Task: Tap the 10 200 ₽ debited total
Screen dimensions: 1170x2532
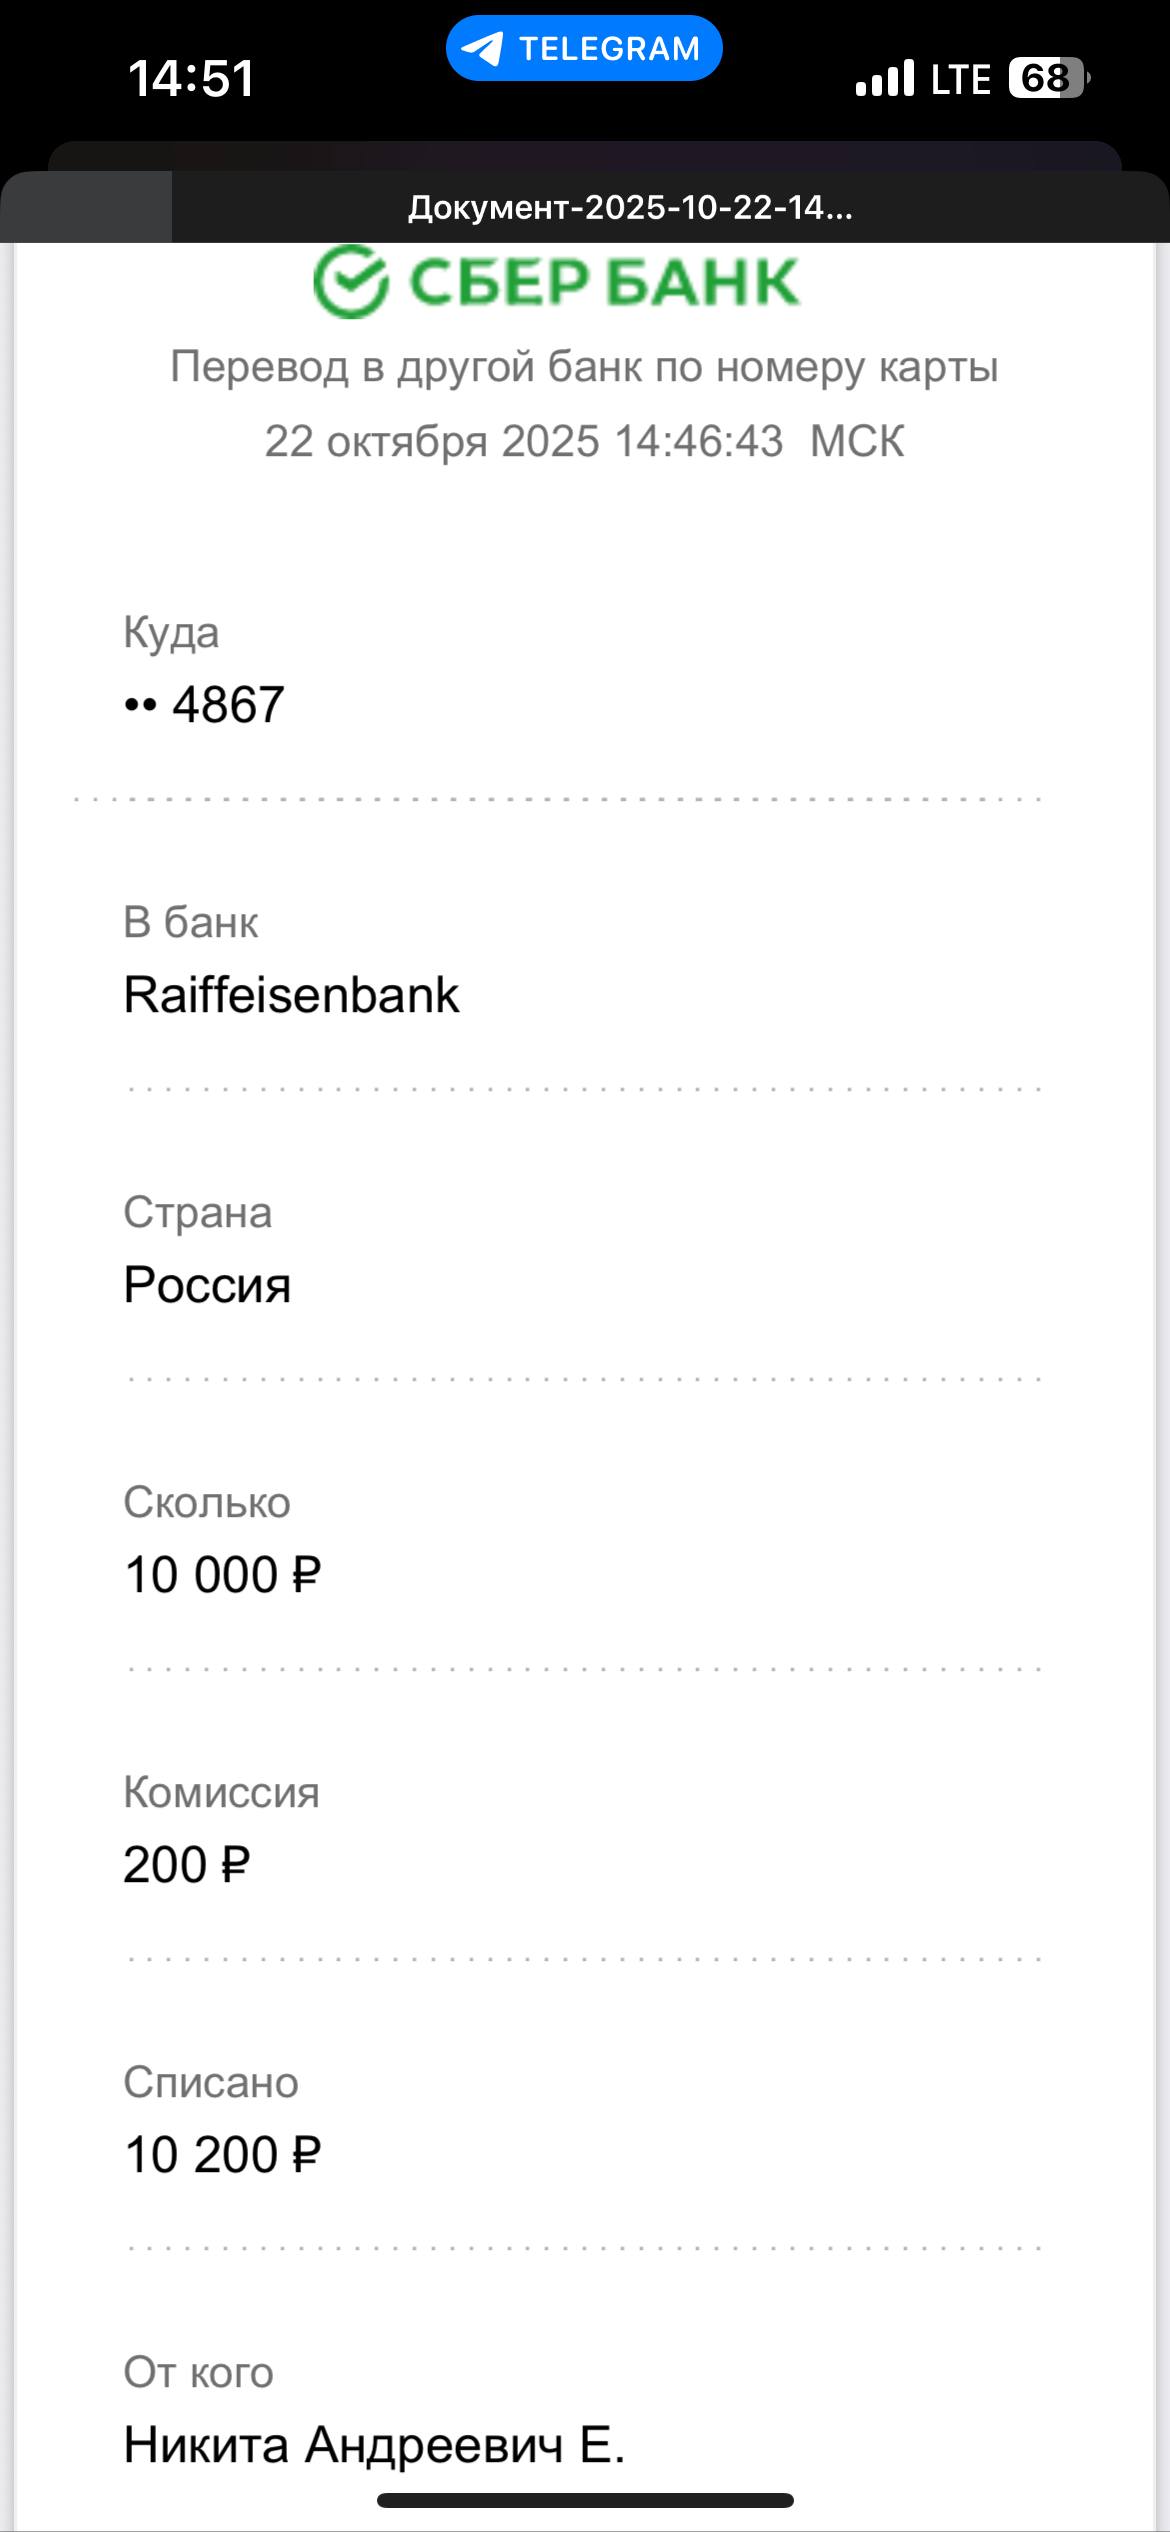Action: tap(222, 2155)
